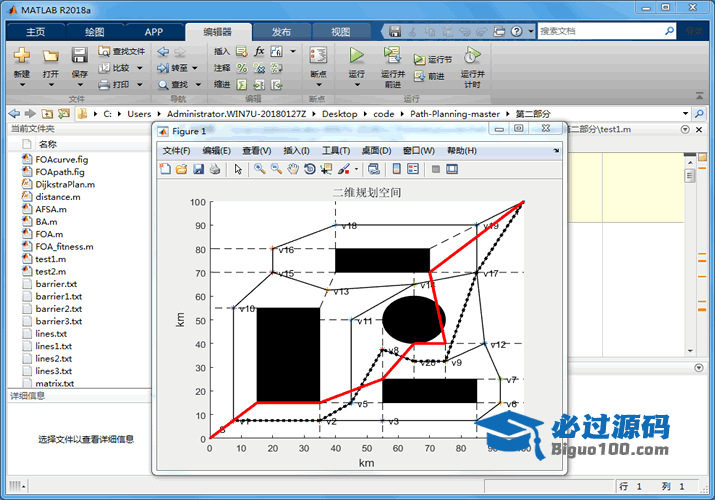Image resolution: width=715 pixels, height=500 pixels.
Task: Open dropdown arrow under Save (保存)
Action: click(x=80, y=85)
